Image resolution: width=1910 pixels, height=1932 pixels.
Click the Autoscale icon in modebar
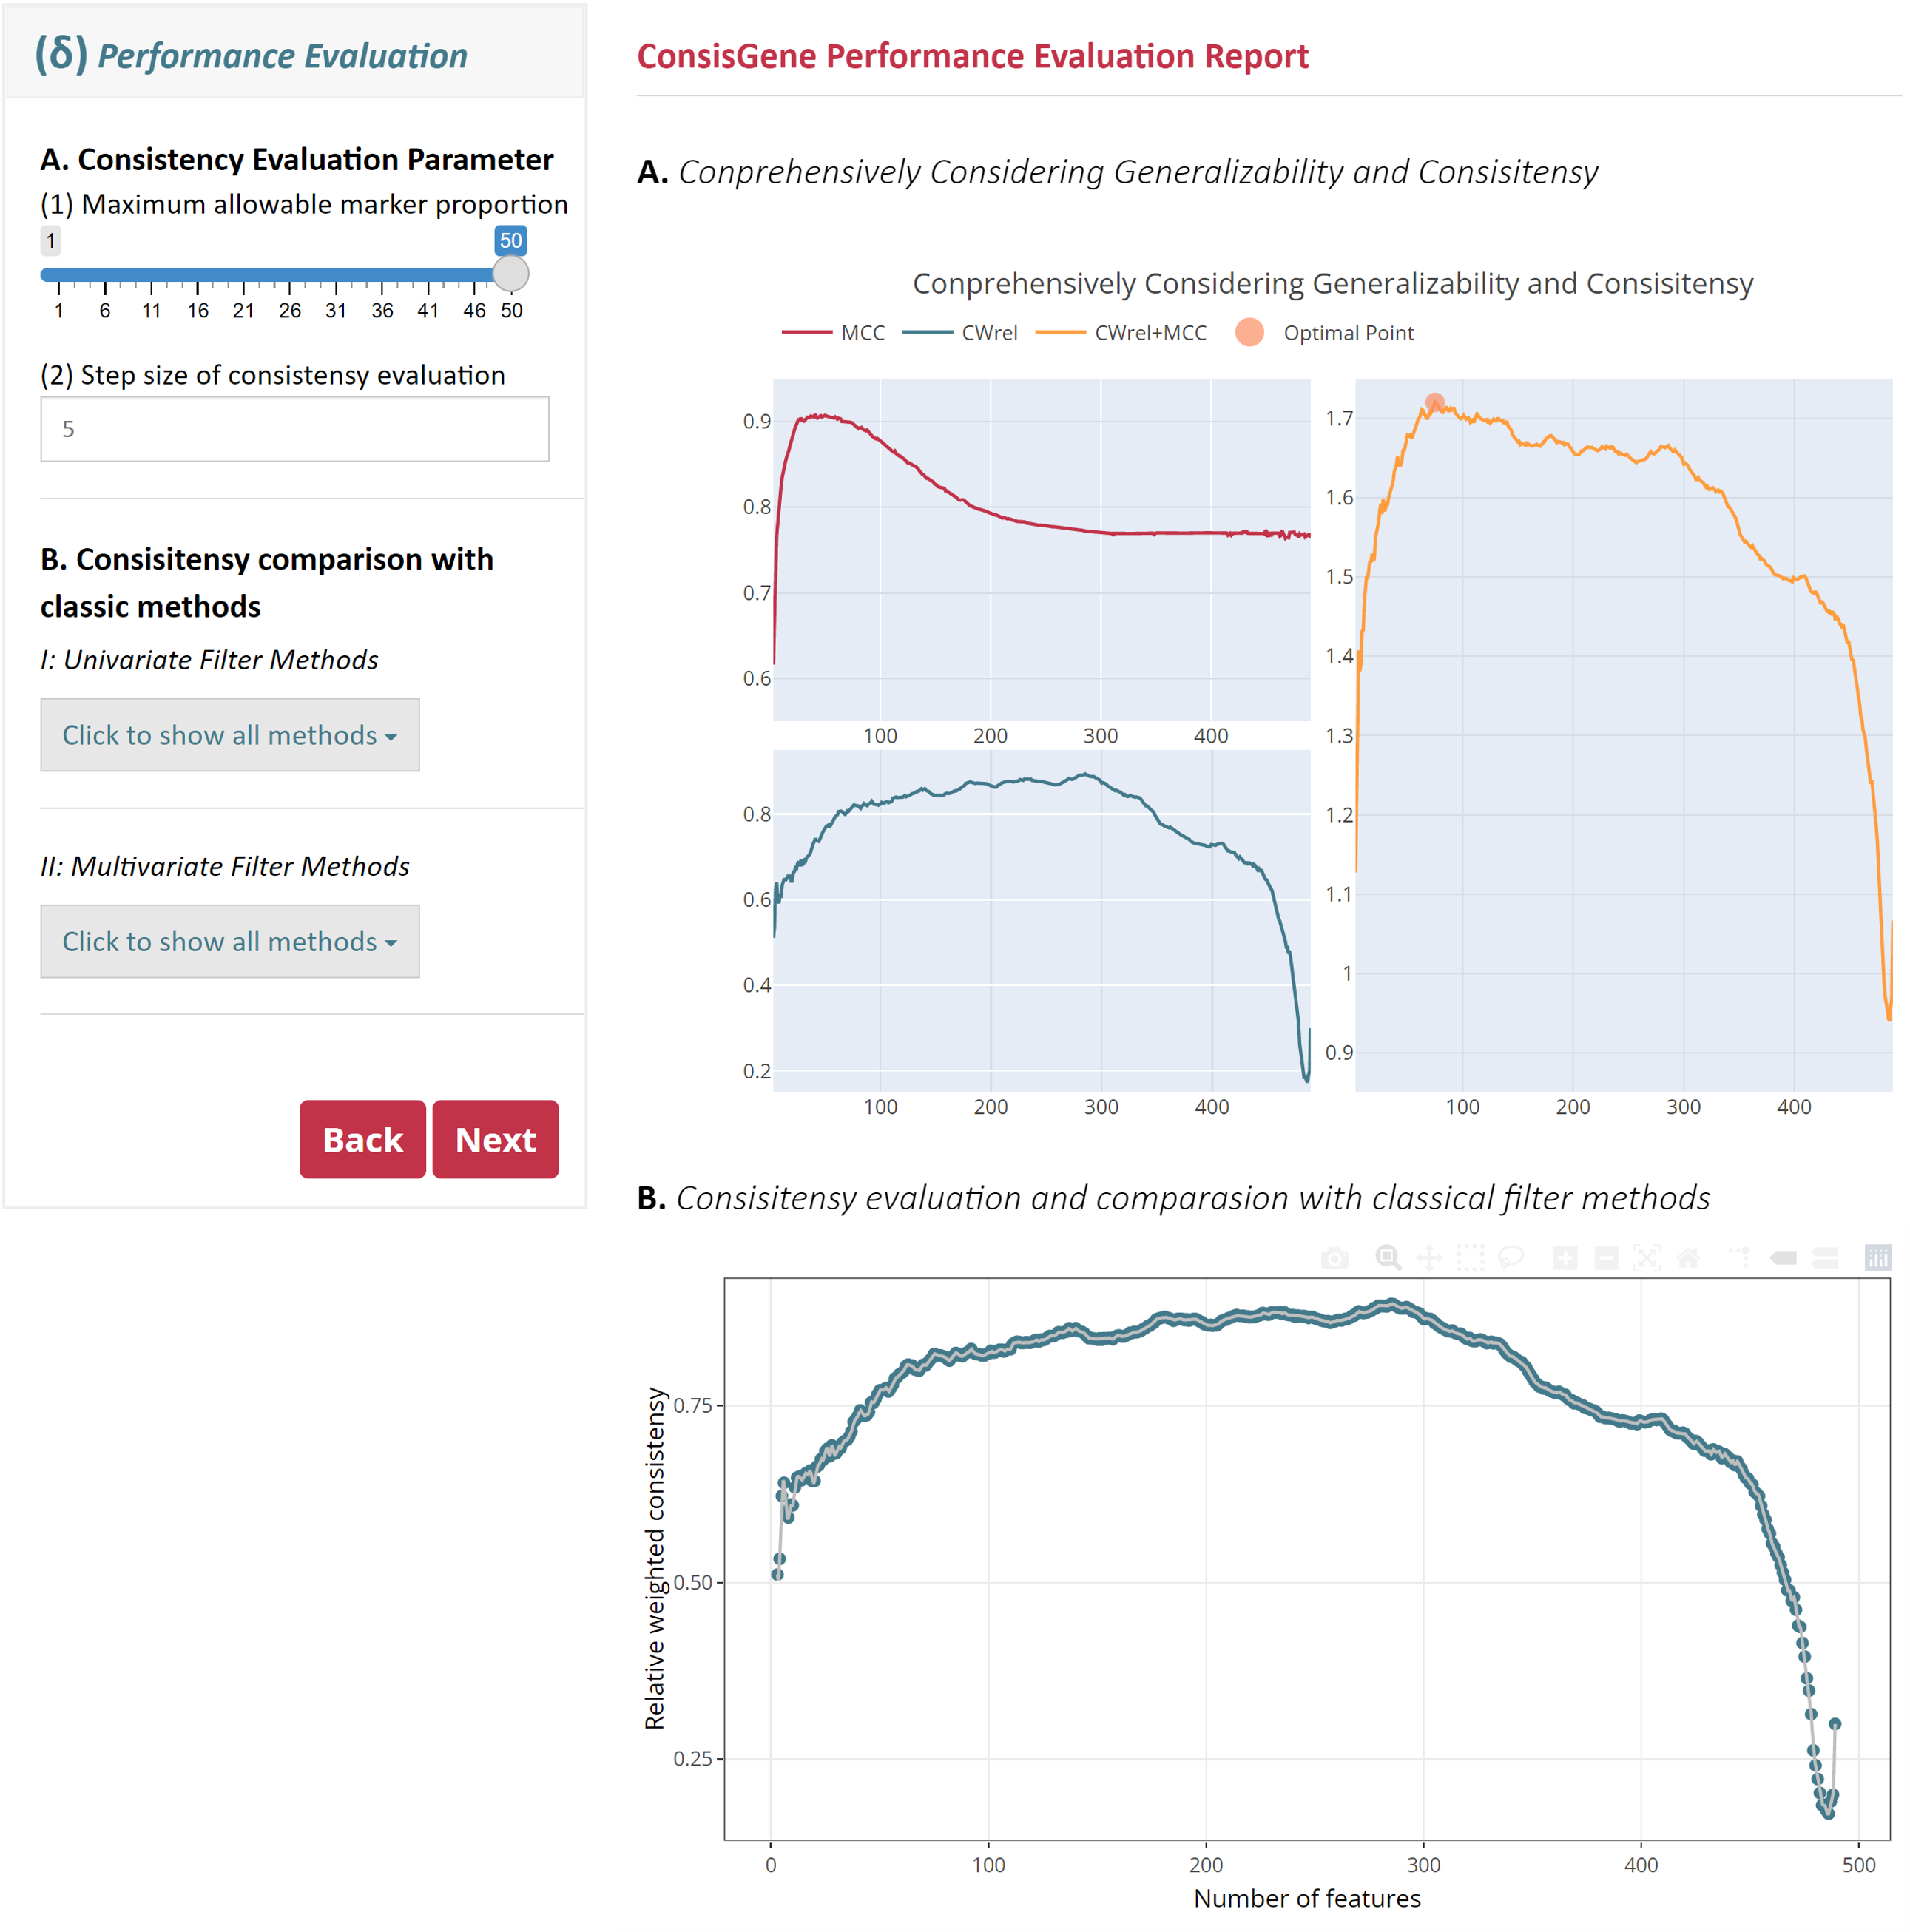(x=1646, y=1258)
